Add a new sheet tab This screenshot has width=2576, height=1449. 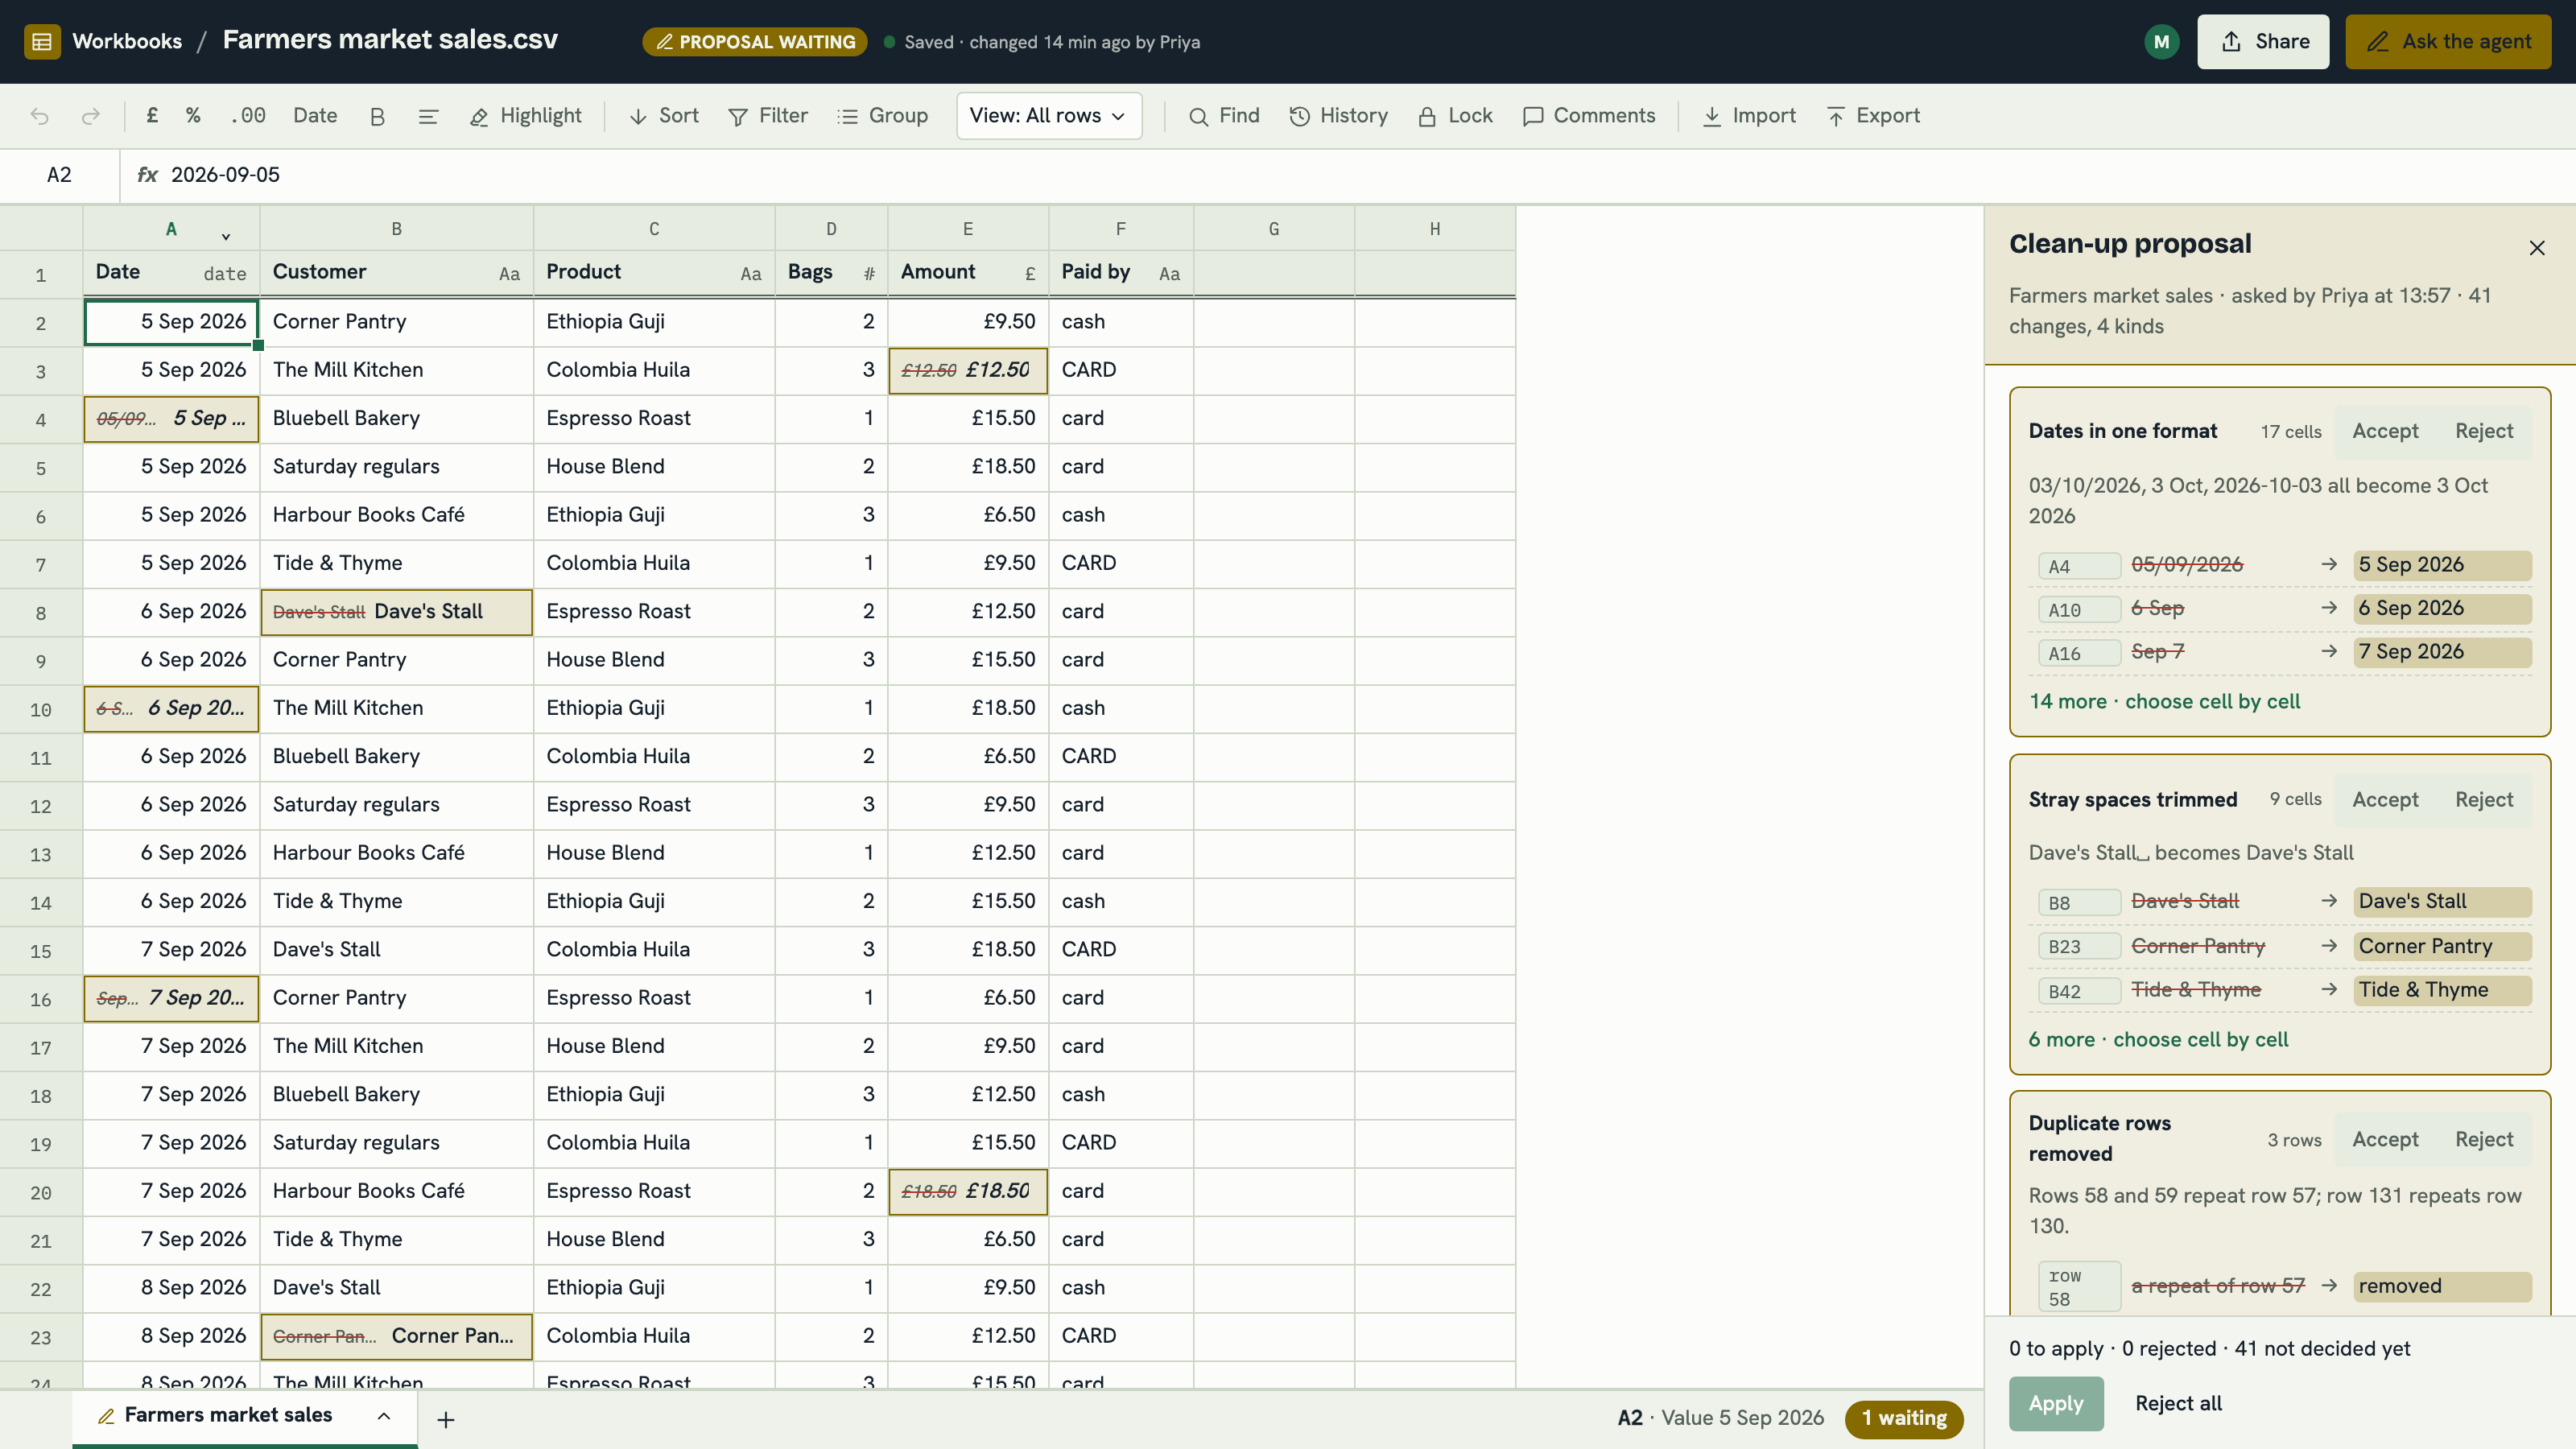(446, 1419)
